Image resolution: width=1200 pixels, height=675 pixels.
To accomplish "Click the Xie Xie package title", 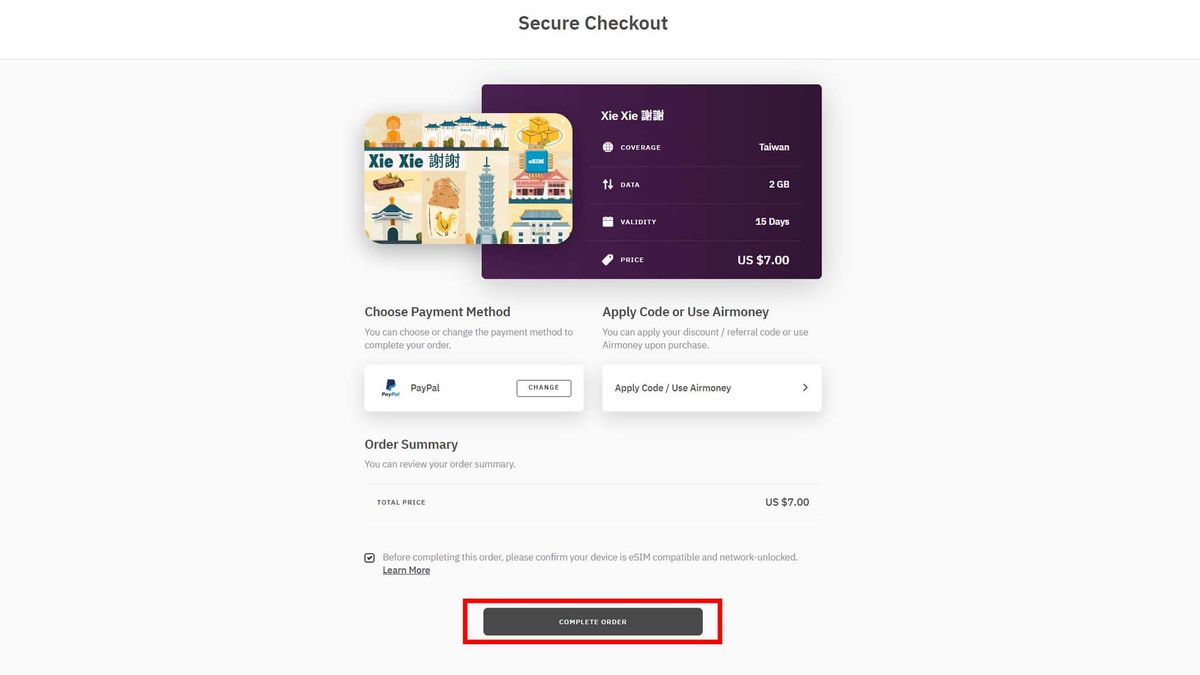I will pyautogui.click(x=632, y=116).
